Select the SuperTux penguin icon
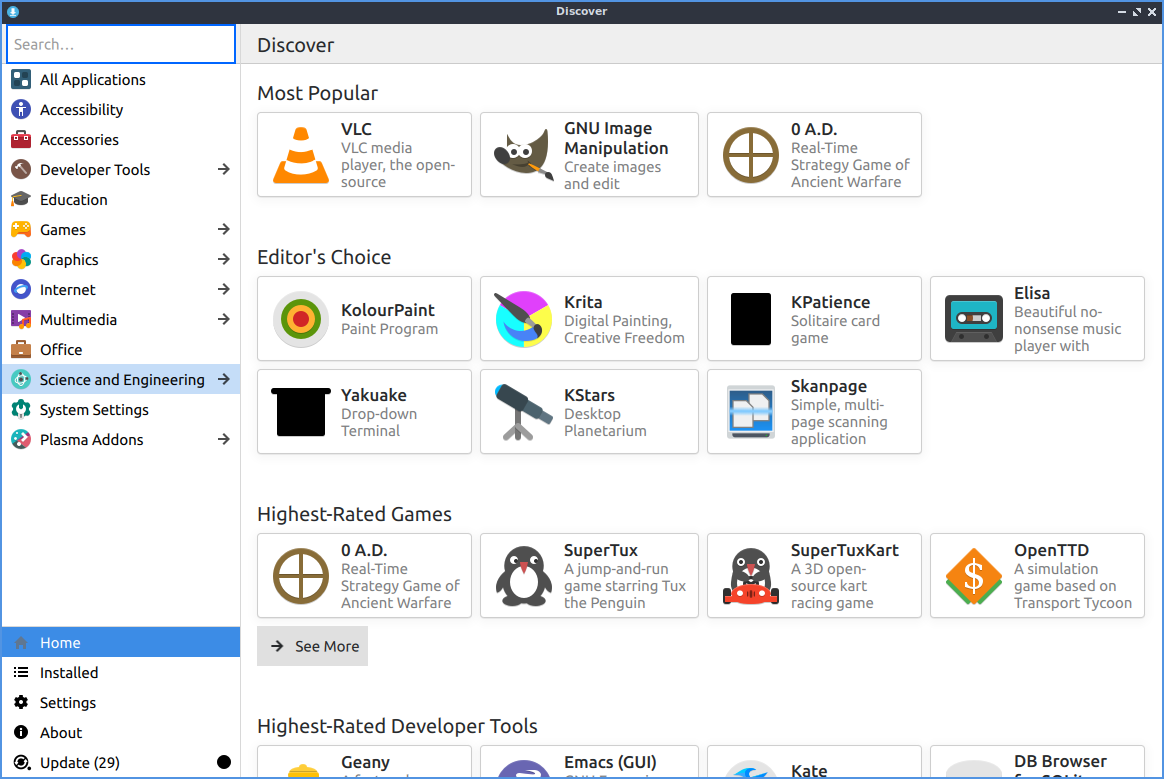 point(523,576)
